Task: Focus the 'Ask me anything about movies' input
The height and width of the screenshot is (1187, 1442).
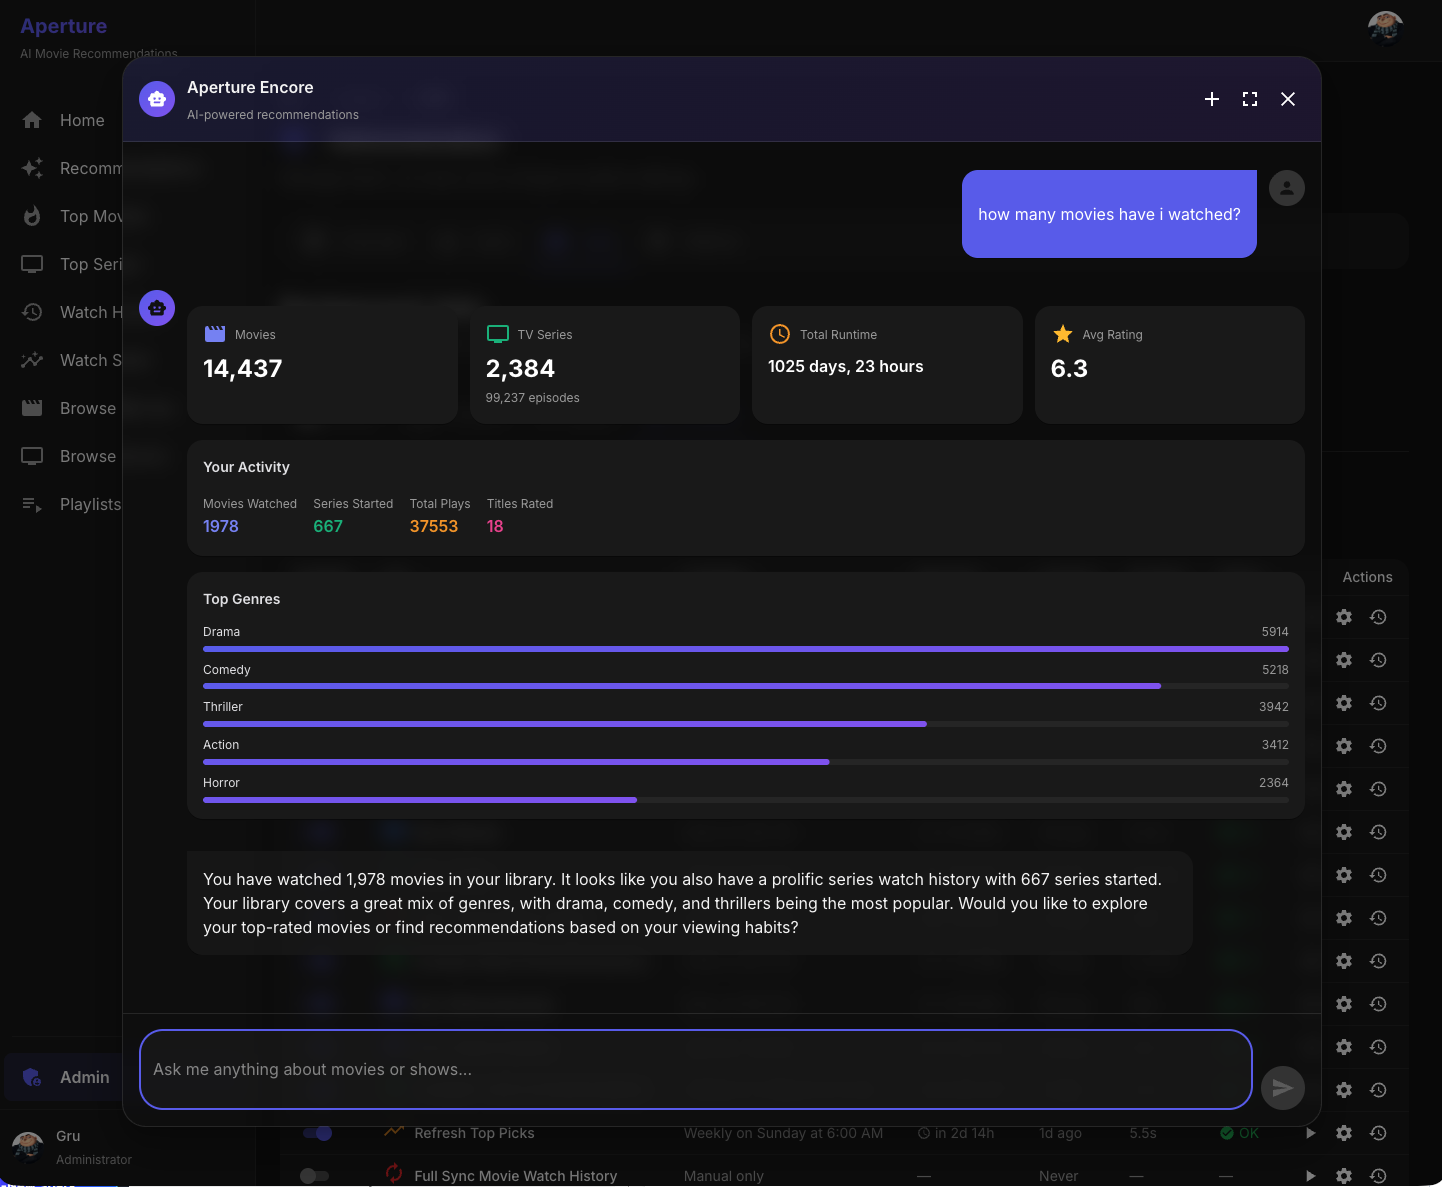Action: point(696,1069)
